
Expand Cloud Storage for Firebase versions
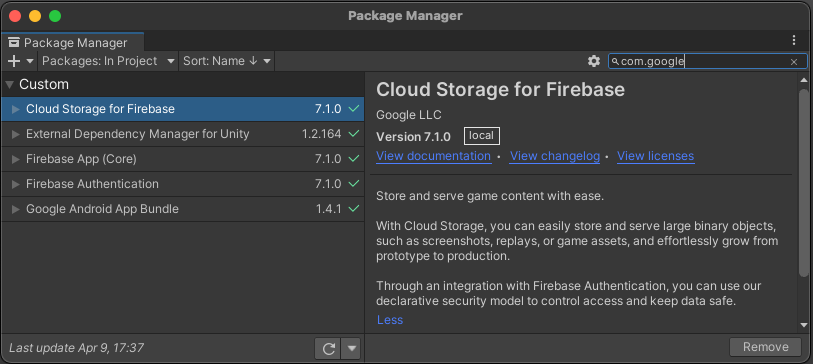click(x=16, y=109)
